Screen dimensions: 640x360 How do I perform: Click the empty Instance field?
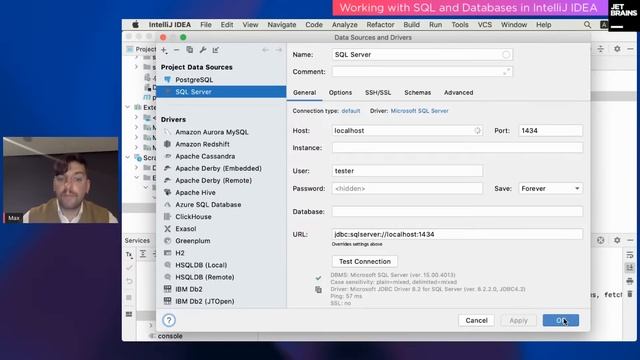tap(457, 148)
